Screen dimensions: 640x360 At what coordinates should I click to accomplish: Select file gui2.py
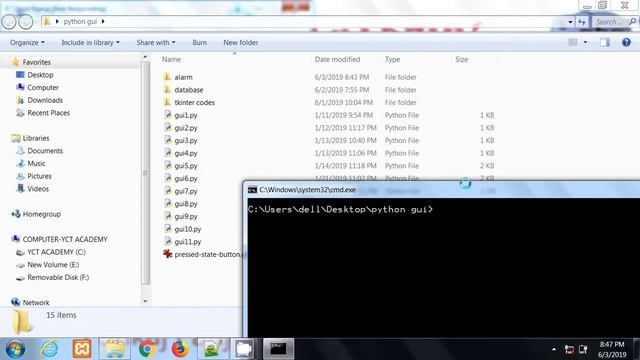tap(180, 128)
